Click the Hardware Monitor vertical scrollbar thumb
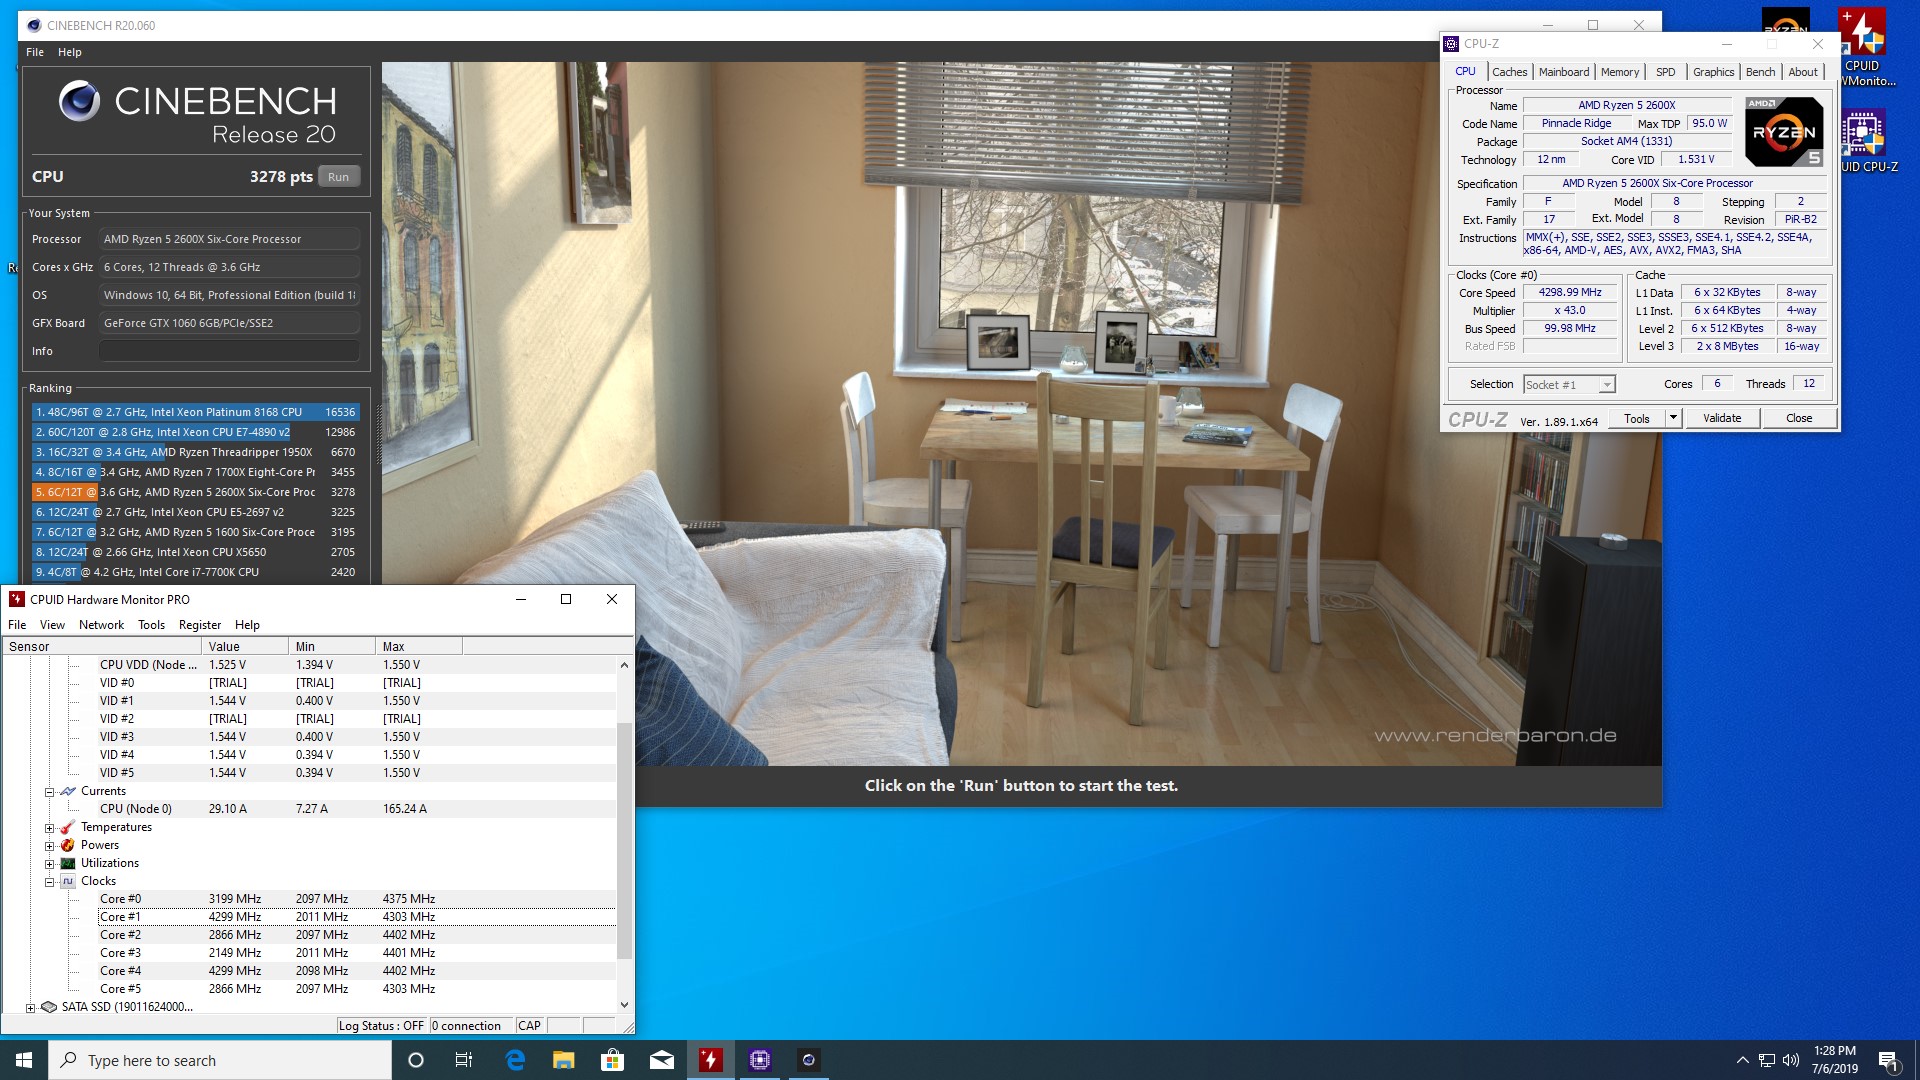 (x=624, y=840)
